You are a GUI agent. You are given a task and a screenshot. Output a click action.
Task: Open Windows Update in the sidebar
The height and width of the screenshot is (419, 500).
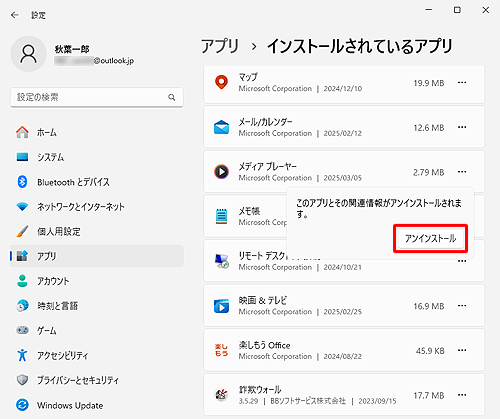coord(97,405)
